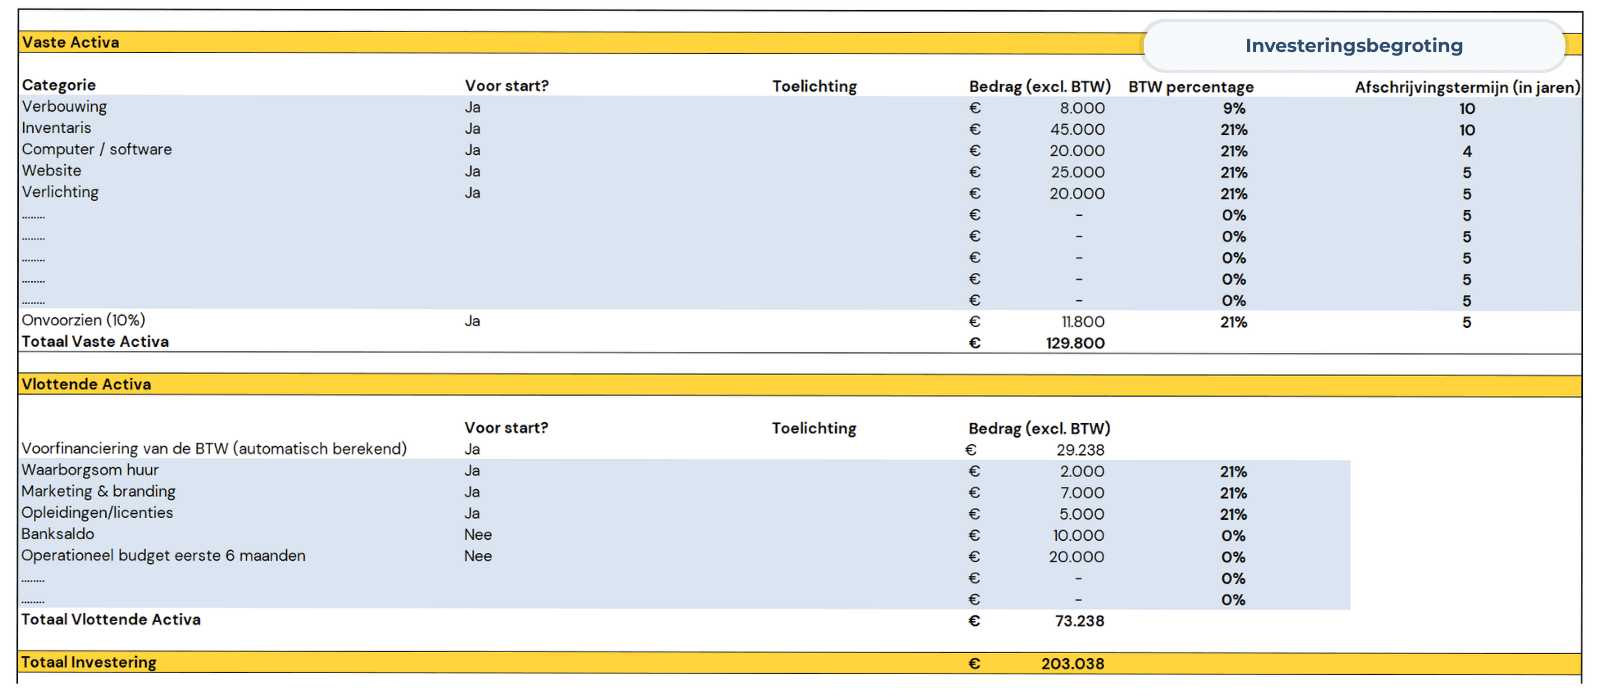Select the Vlottende Activa section header
This screenshot has height=700, width=1600.
click(87, 384)
